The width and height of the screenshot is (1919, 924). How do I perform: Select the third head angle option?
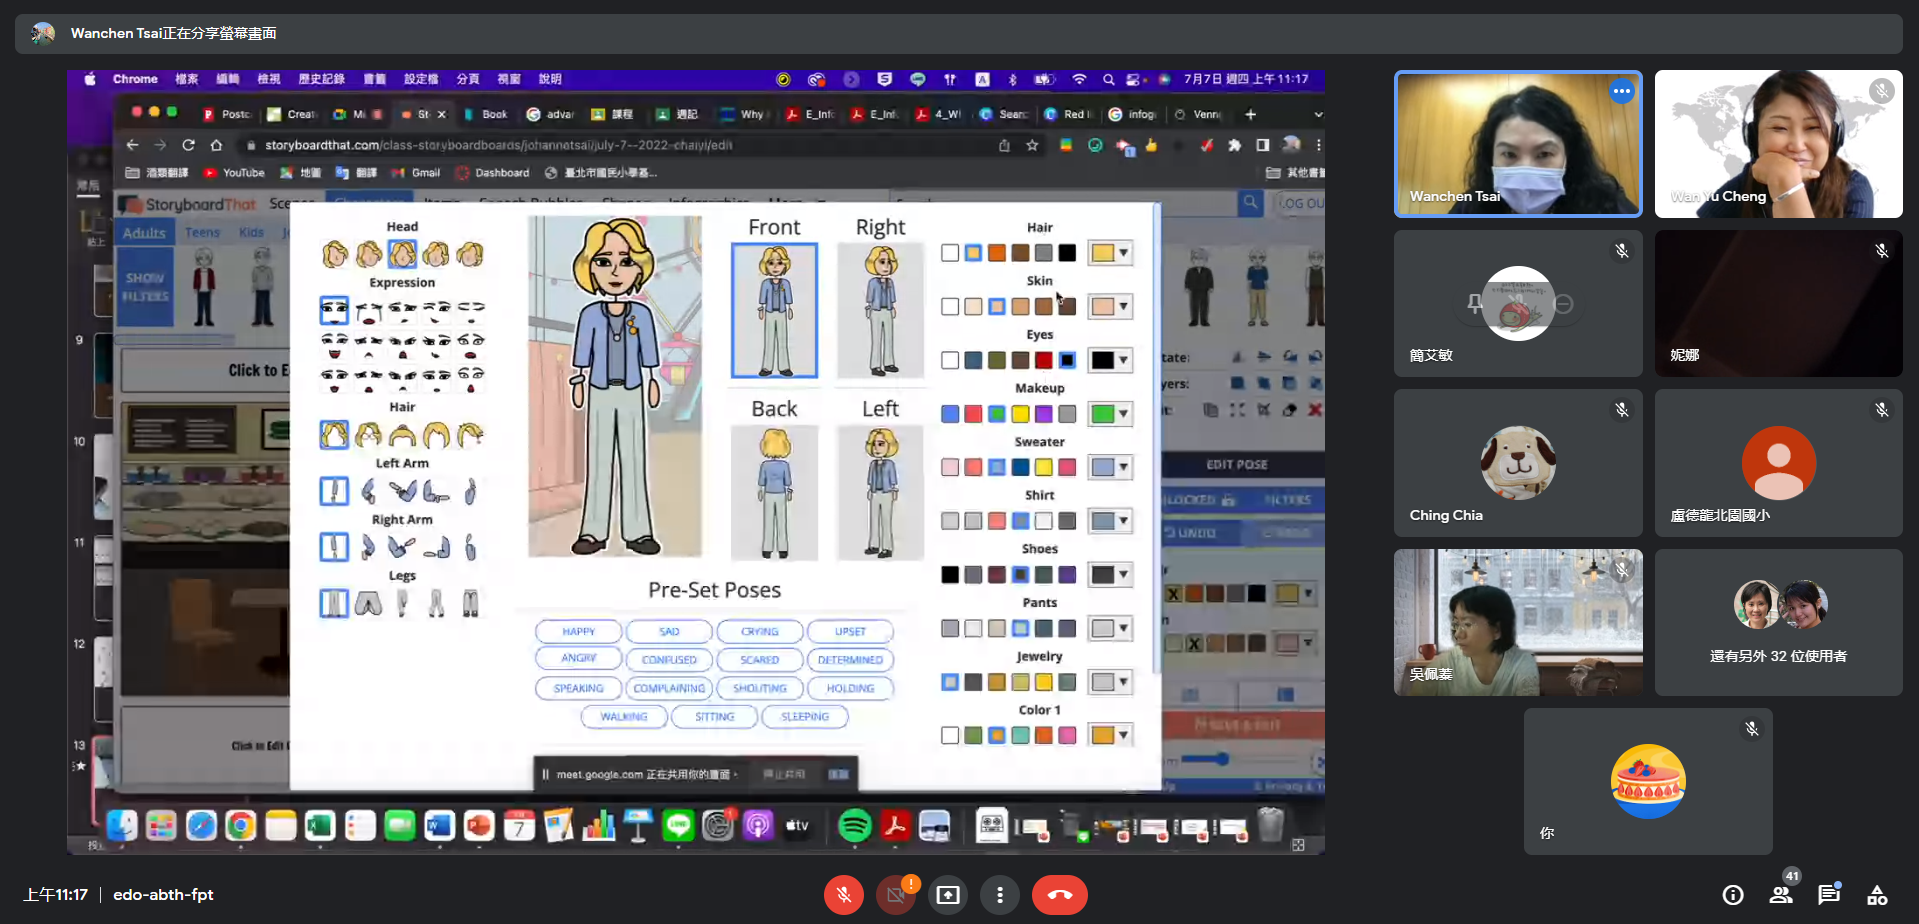pos(402,254)
